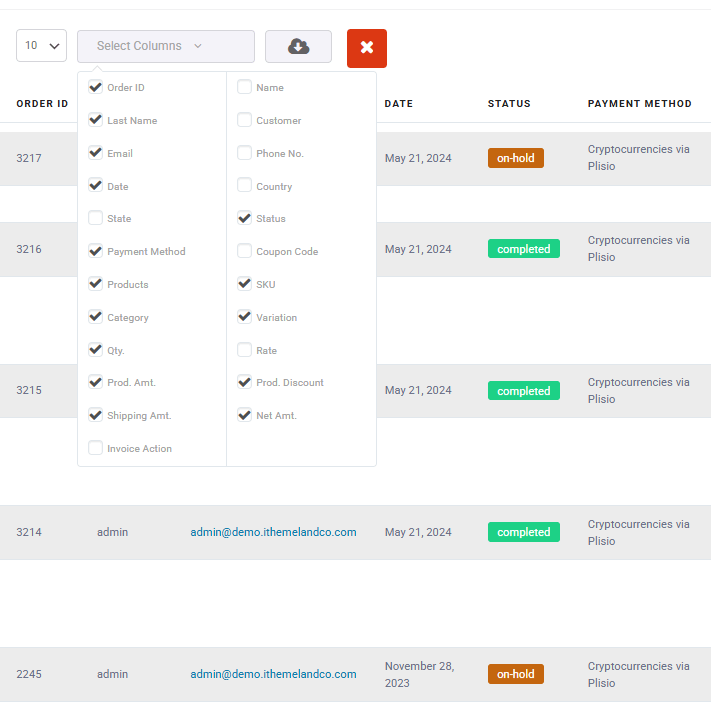Open the rows-per-page dropdown showing 10

pos(41,45)
